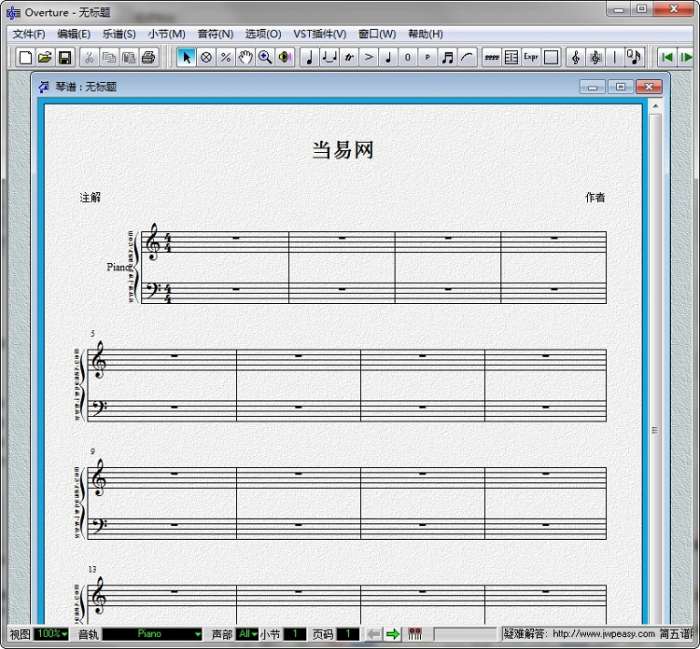This screenshot has width=700, height=649.
Task: Click the 页码 page number field
Action: point(347,634)
